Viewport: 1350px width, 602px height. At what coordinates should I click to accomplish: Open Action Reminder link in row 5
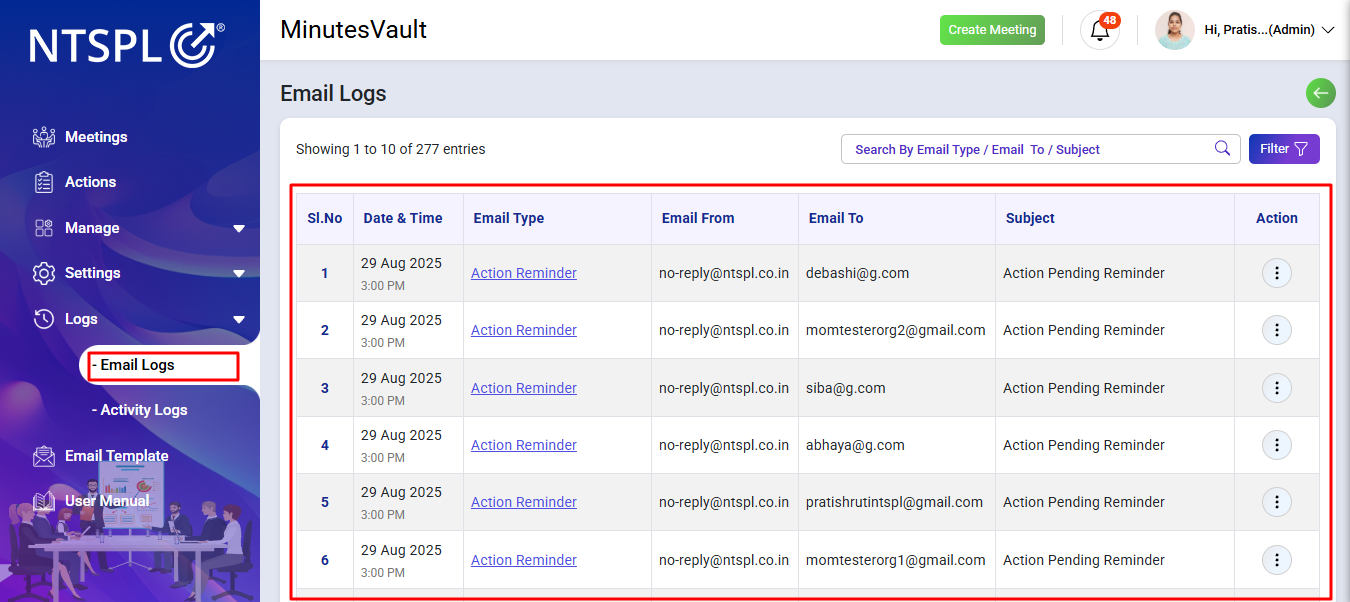click(524, 502)
